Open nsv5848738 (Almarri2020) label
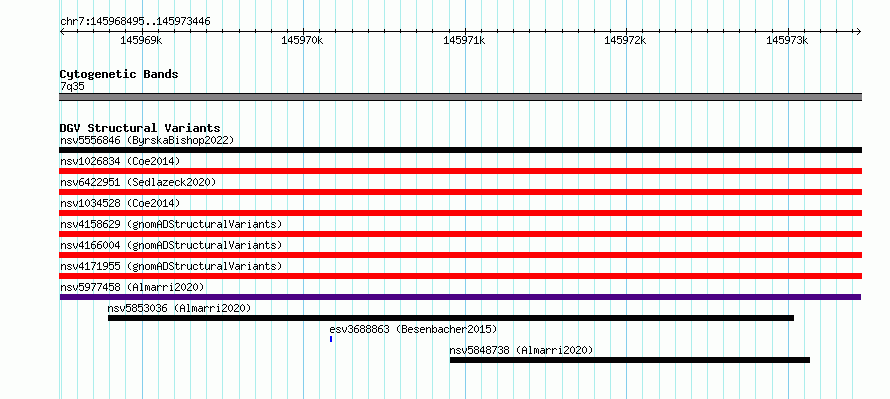Viewport: 890px width, 399px height. click(x=521, y=350)
